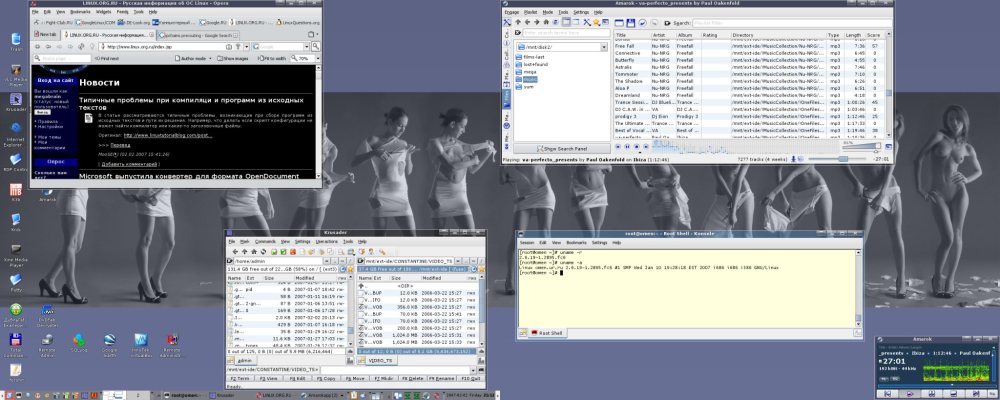Click Opera Find in page field
This screenshot has height=400, width=1000.
tap(62, 58)
